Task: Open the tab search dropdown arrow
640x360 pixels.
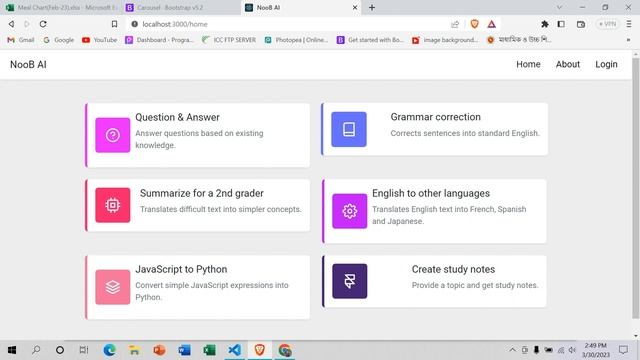Action: pyautogui.click(x=559, y=7)
